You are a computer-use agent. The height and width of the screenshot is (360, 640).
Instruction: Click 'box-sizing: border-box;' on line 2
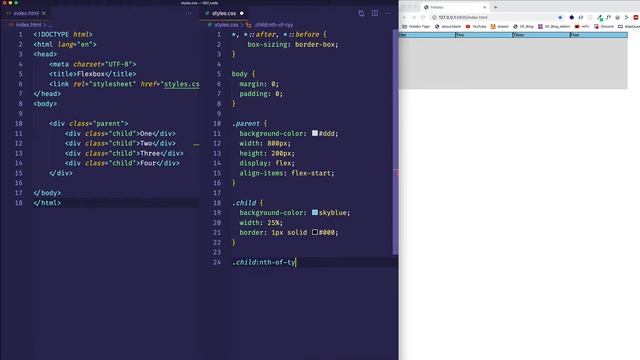(293, 44)
